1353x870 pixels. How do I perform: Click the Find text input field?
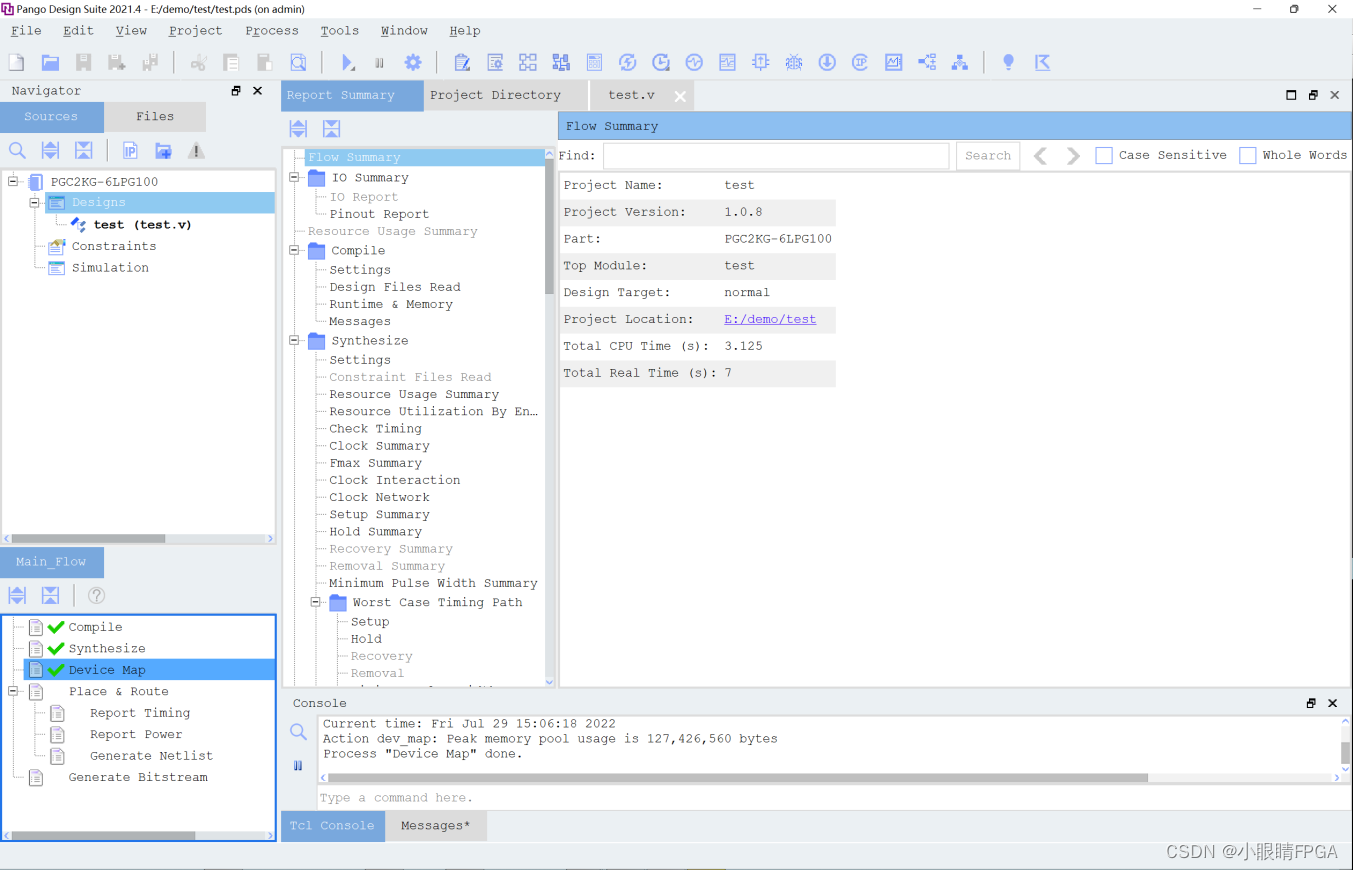776,156
